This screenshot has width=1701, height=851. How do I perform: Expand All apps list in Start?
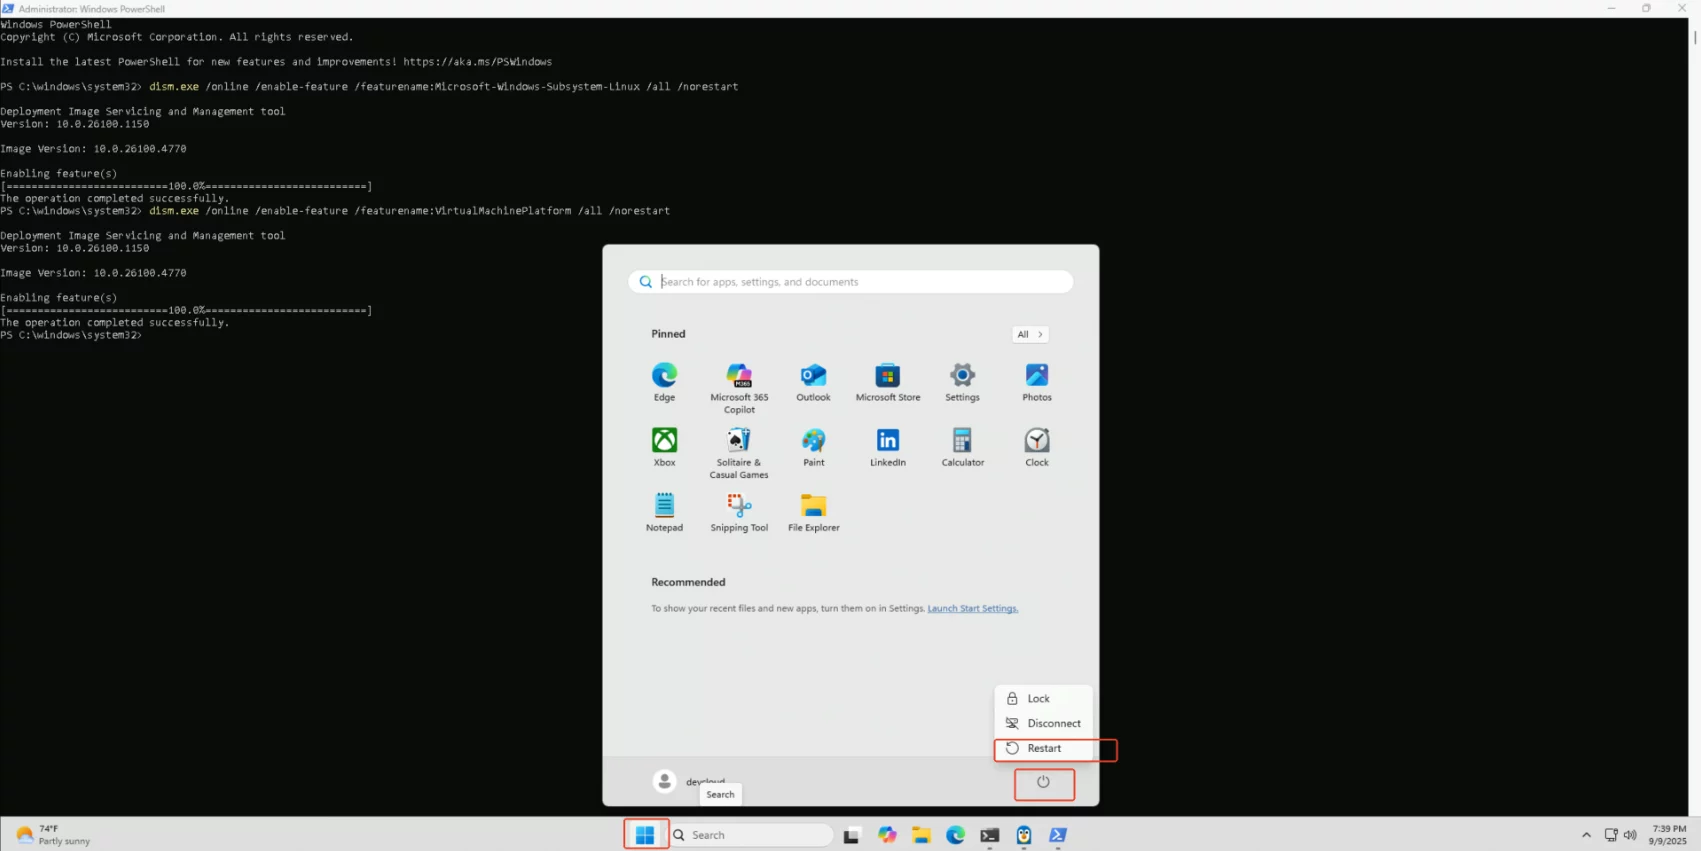coord(1030,334)
